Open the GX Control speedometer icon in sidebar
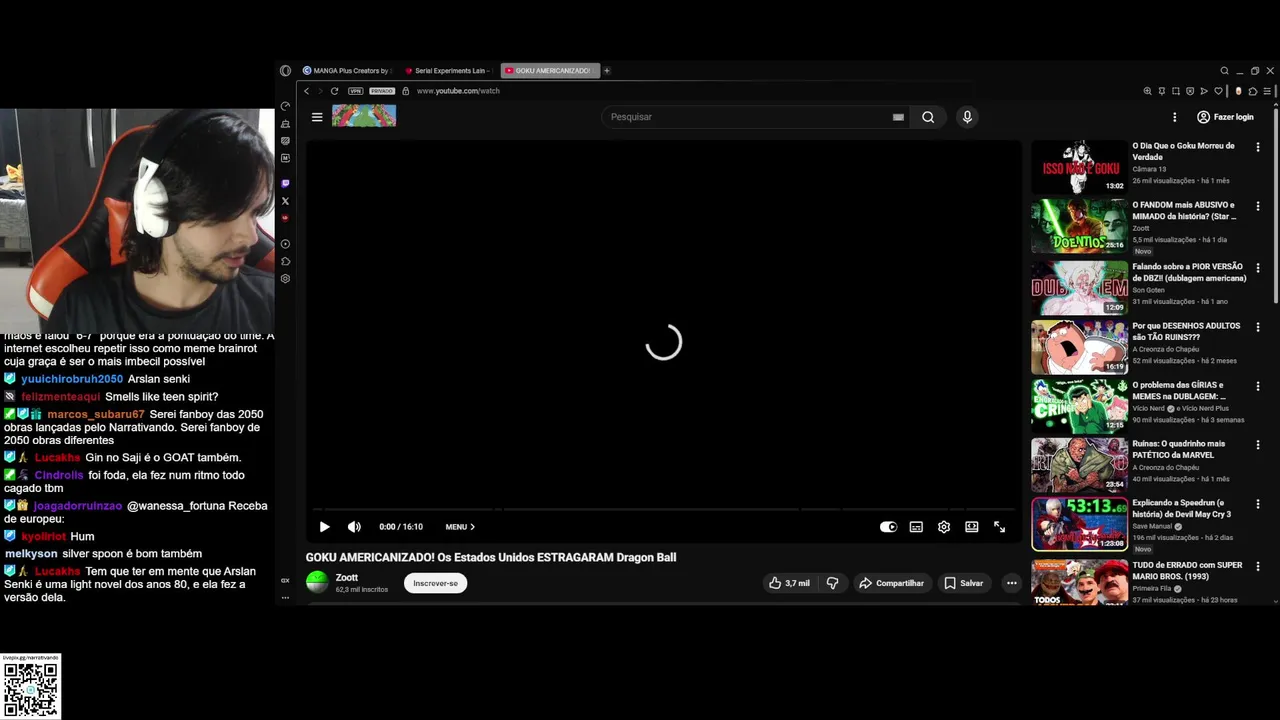Viewport: 1280px width, 720px height. [285, 107]
